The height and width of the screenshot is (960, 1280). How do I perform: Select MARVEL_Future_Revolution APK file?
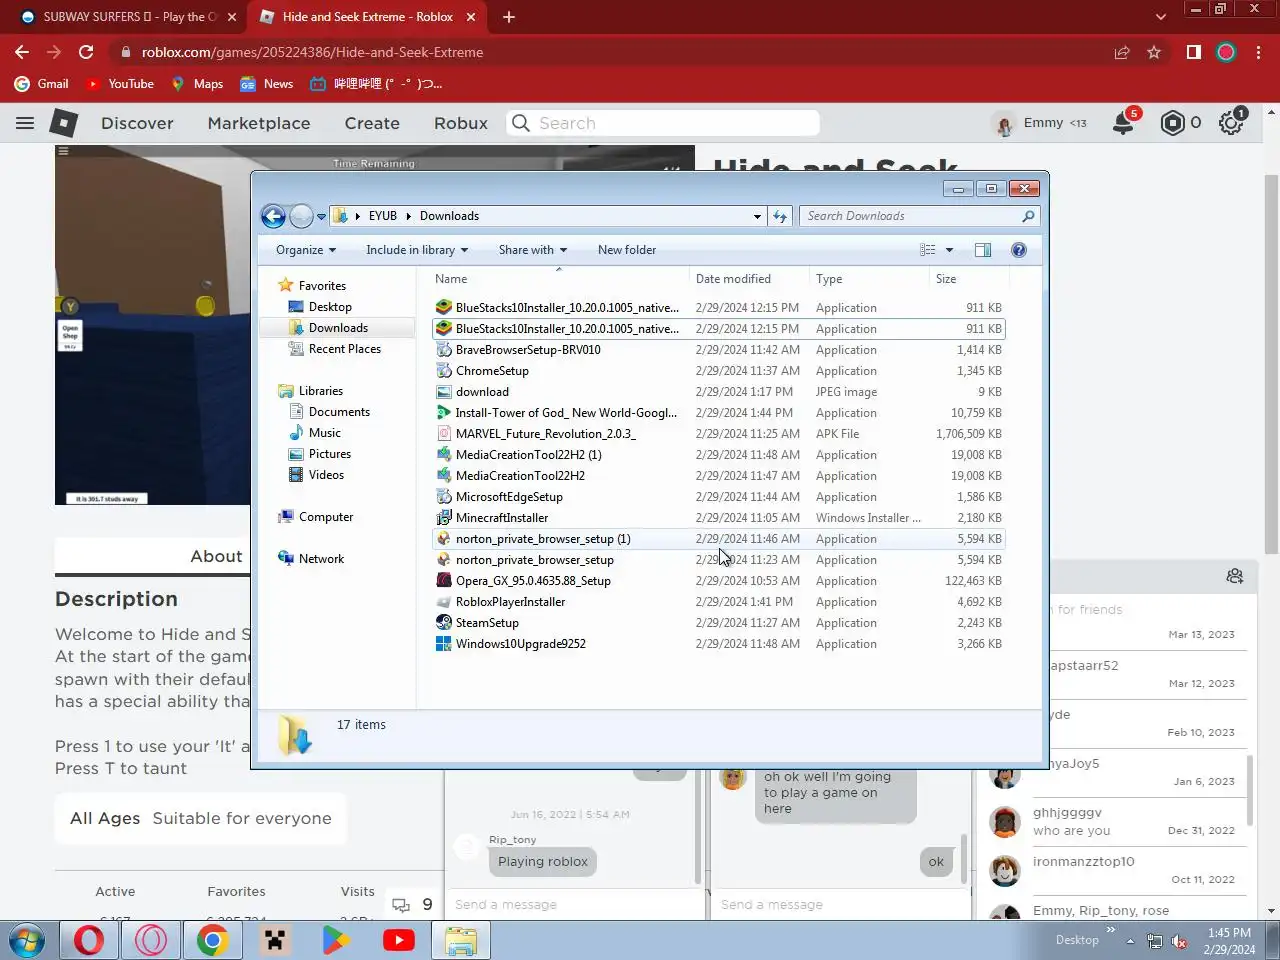pyautogui.click(x=545, y=434)
